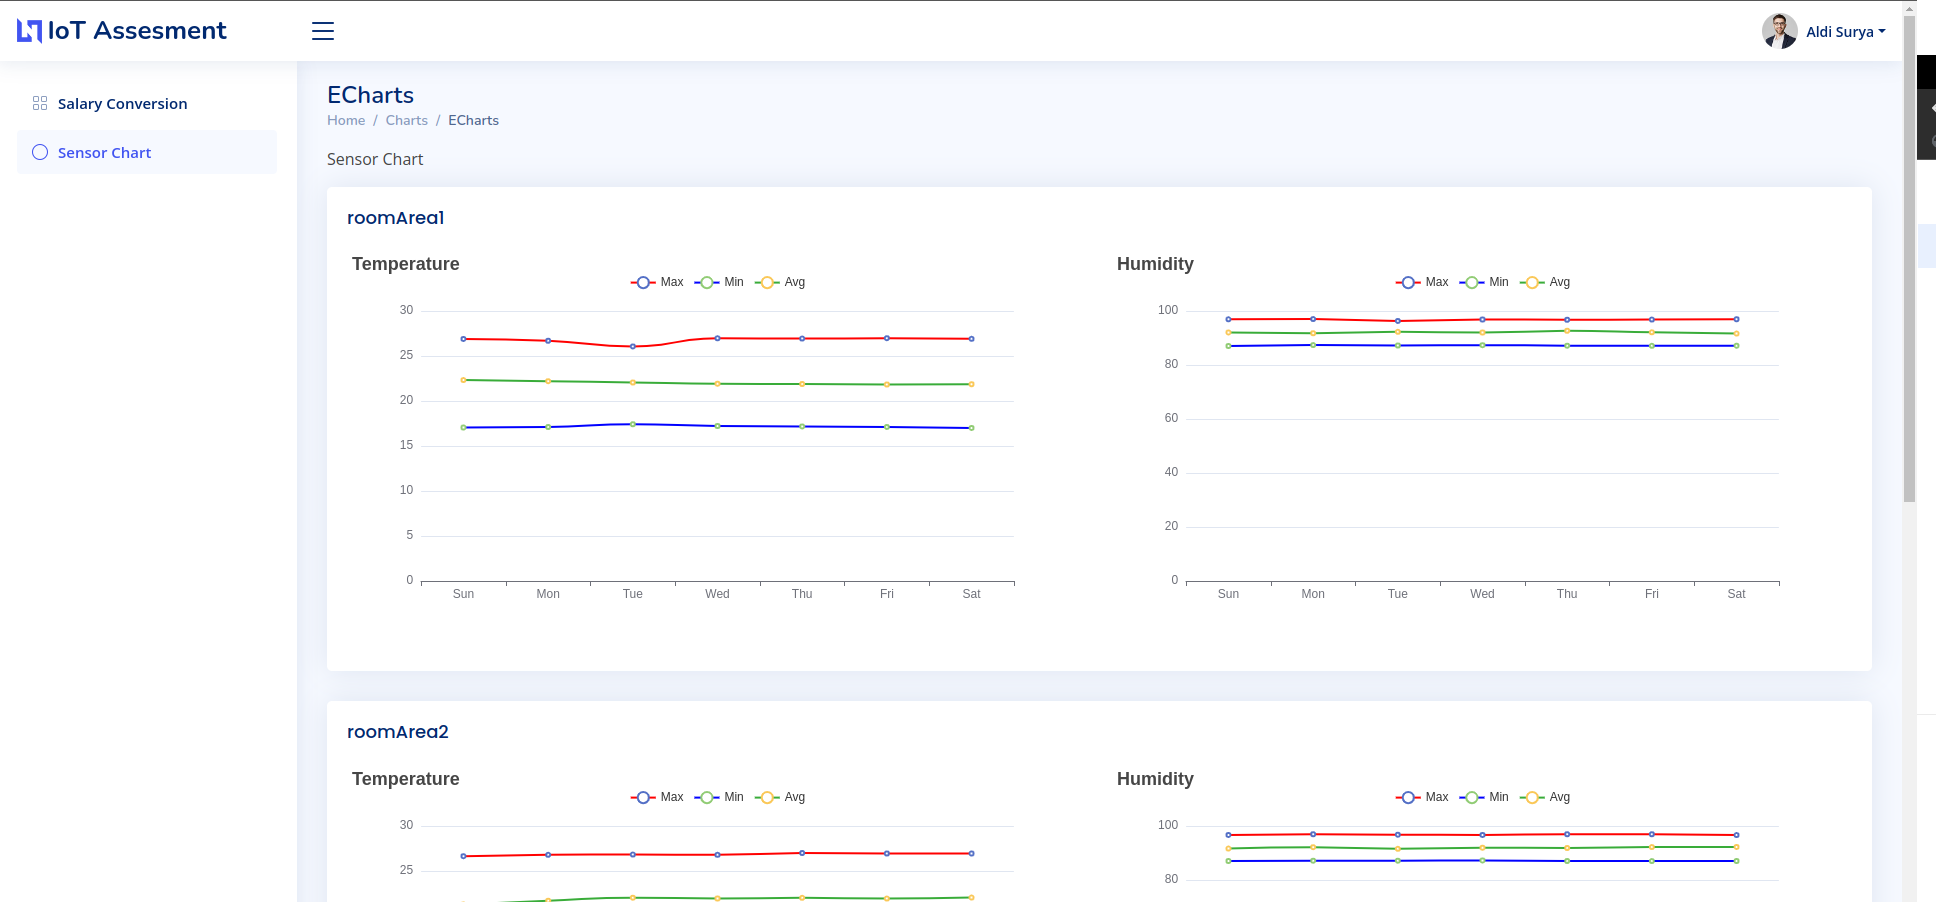Screen dimensions: 1936x902
Task: Click the Sensor Chart circle icon
Action: [x=40, y=152]
